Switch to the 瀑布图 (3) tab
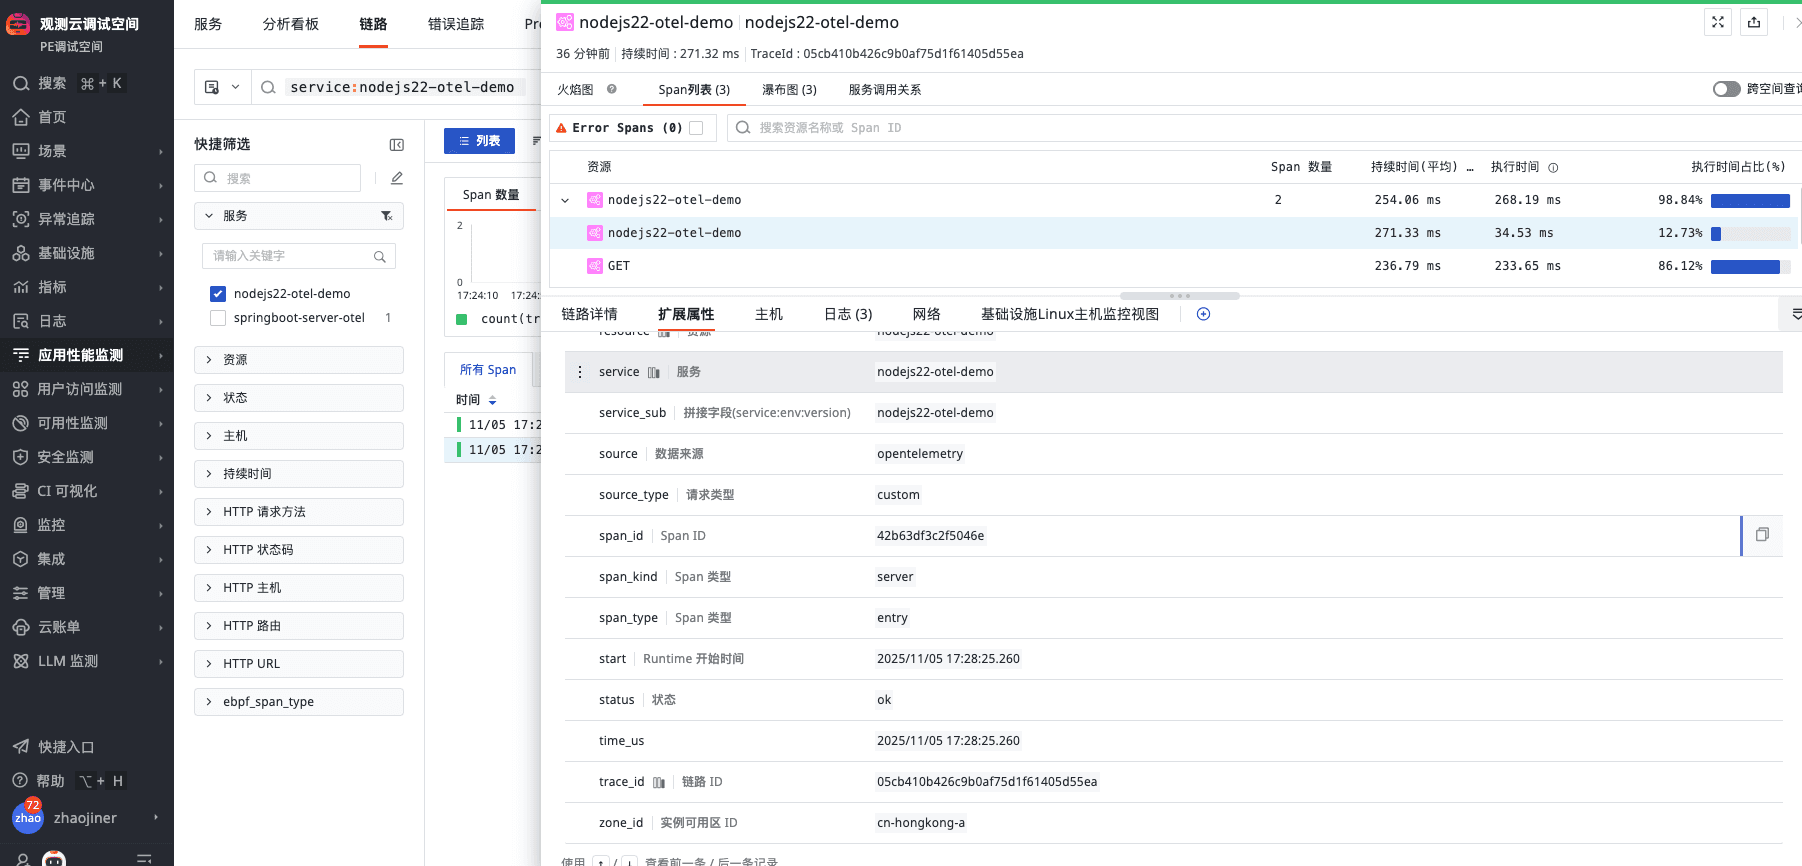 point(789,90)
